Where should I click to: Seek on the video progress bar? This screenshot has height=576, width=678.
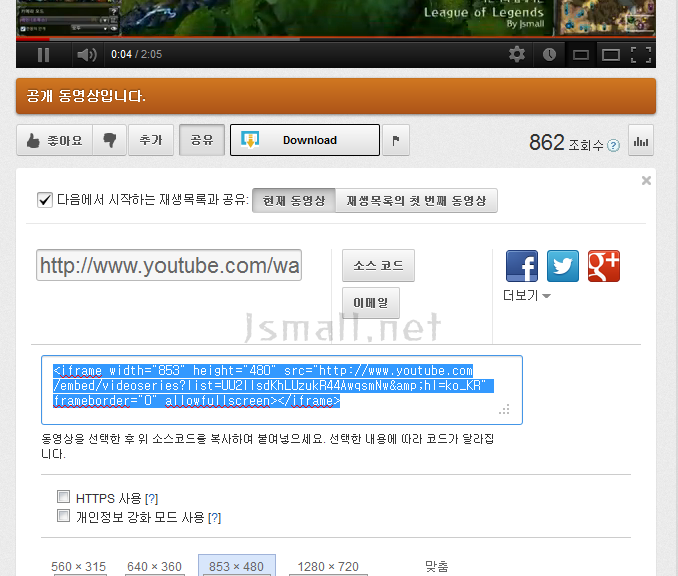(x=336, y=39)
